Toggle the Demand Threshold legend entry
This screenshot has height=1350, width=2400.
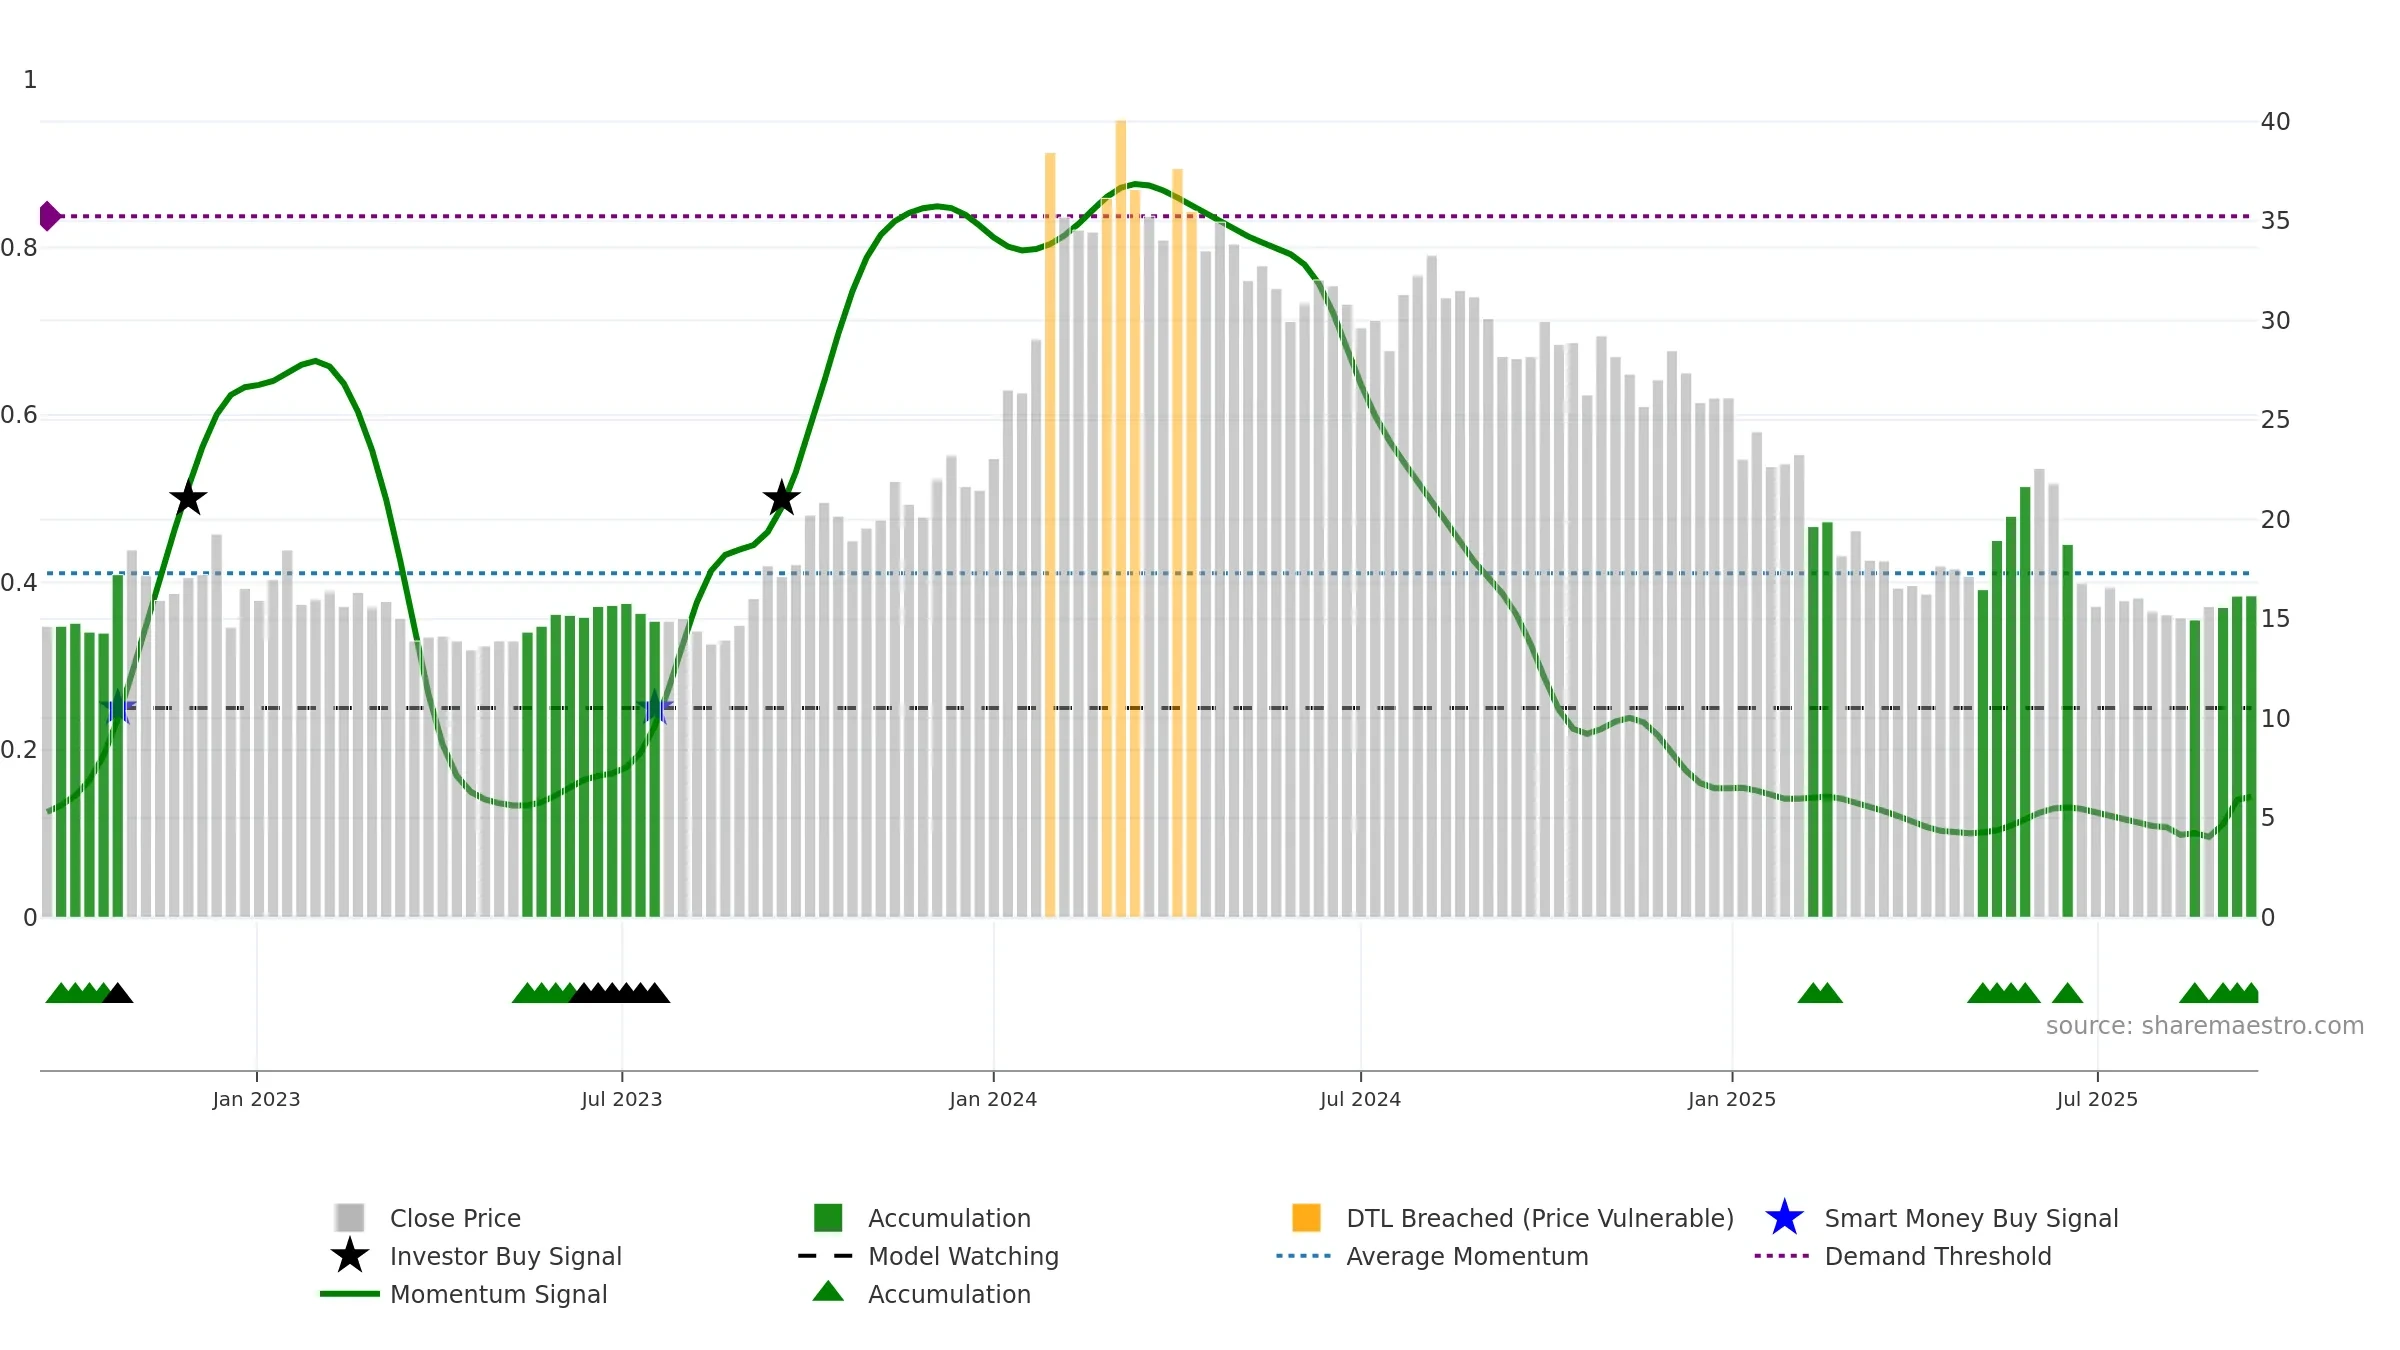1902,1256
